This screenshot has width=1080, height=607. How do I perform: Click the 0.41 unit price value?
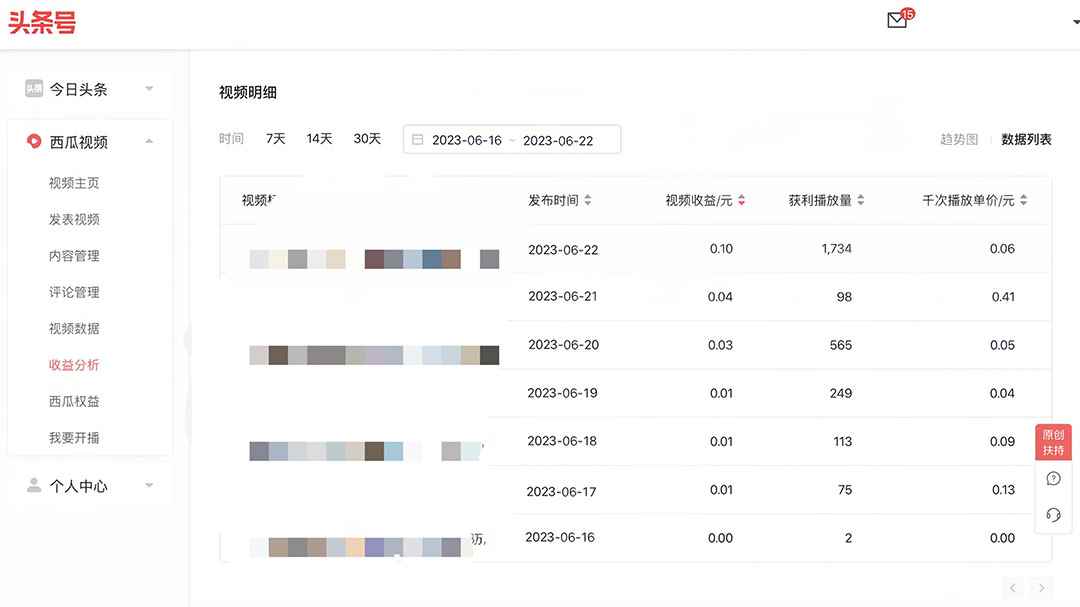click(x=1003, y=296)
